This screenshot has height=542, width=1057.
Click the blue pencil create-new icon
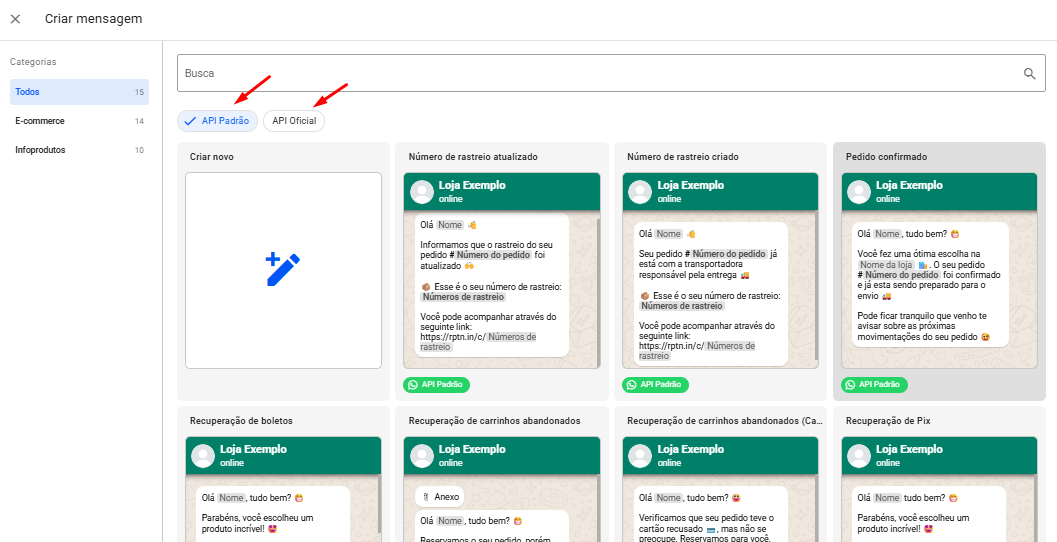pos(283,270)
